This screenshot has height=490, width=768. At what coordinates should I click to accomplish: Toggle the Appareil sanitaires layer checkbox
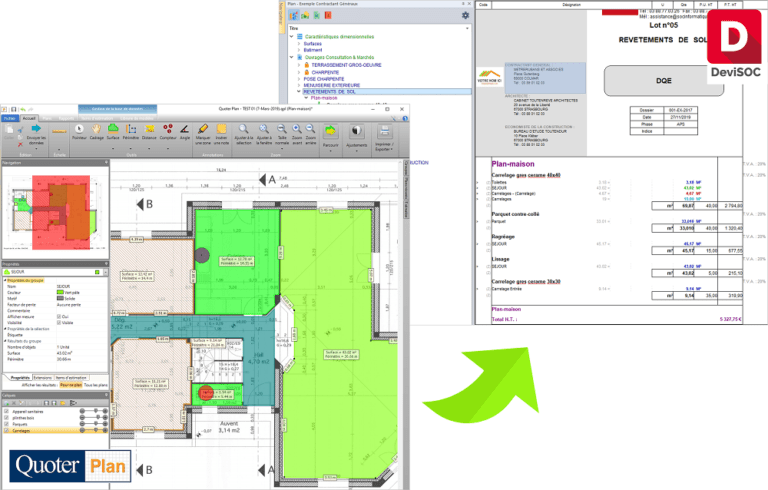[x=6, y=412]
